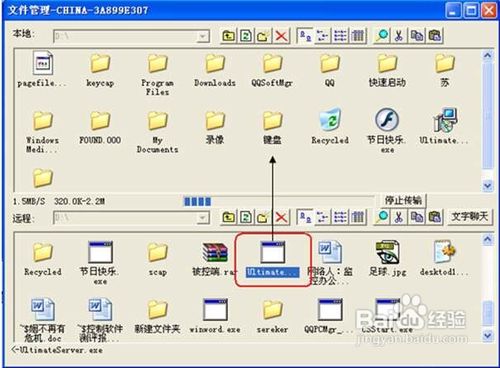The height and width of the screenshot is (368, 500).
Task: Select the 足球.jpg image file
Action: point(387,259)
